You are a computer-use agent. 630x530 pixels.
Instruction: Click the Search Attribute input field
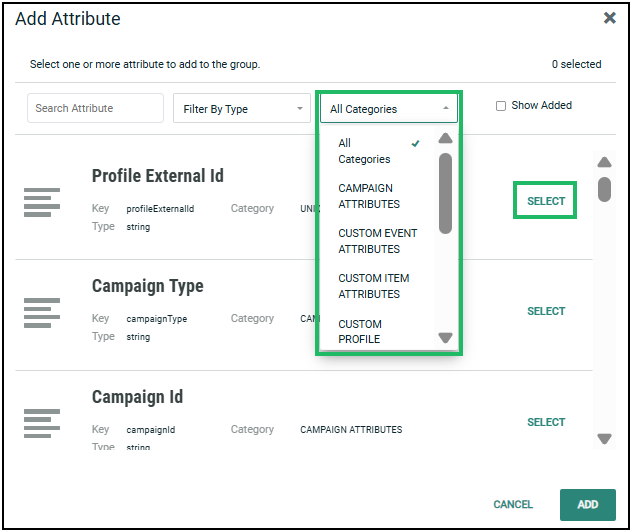coord(96,109)
